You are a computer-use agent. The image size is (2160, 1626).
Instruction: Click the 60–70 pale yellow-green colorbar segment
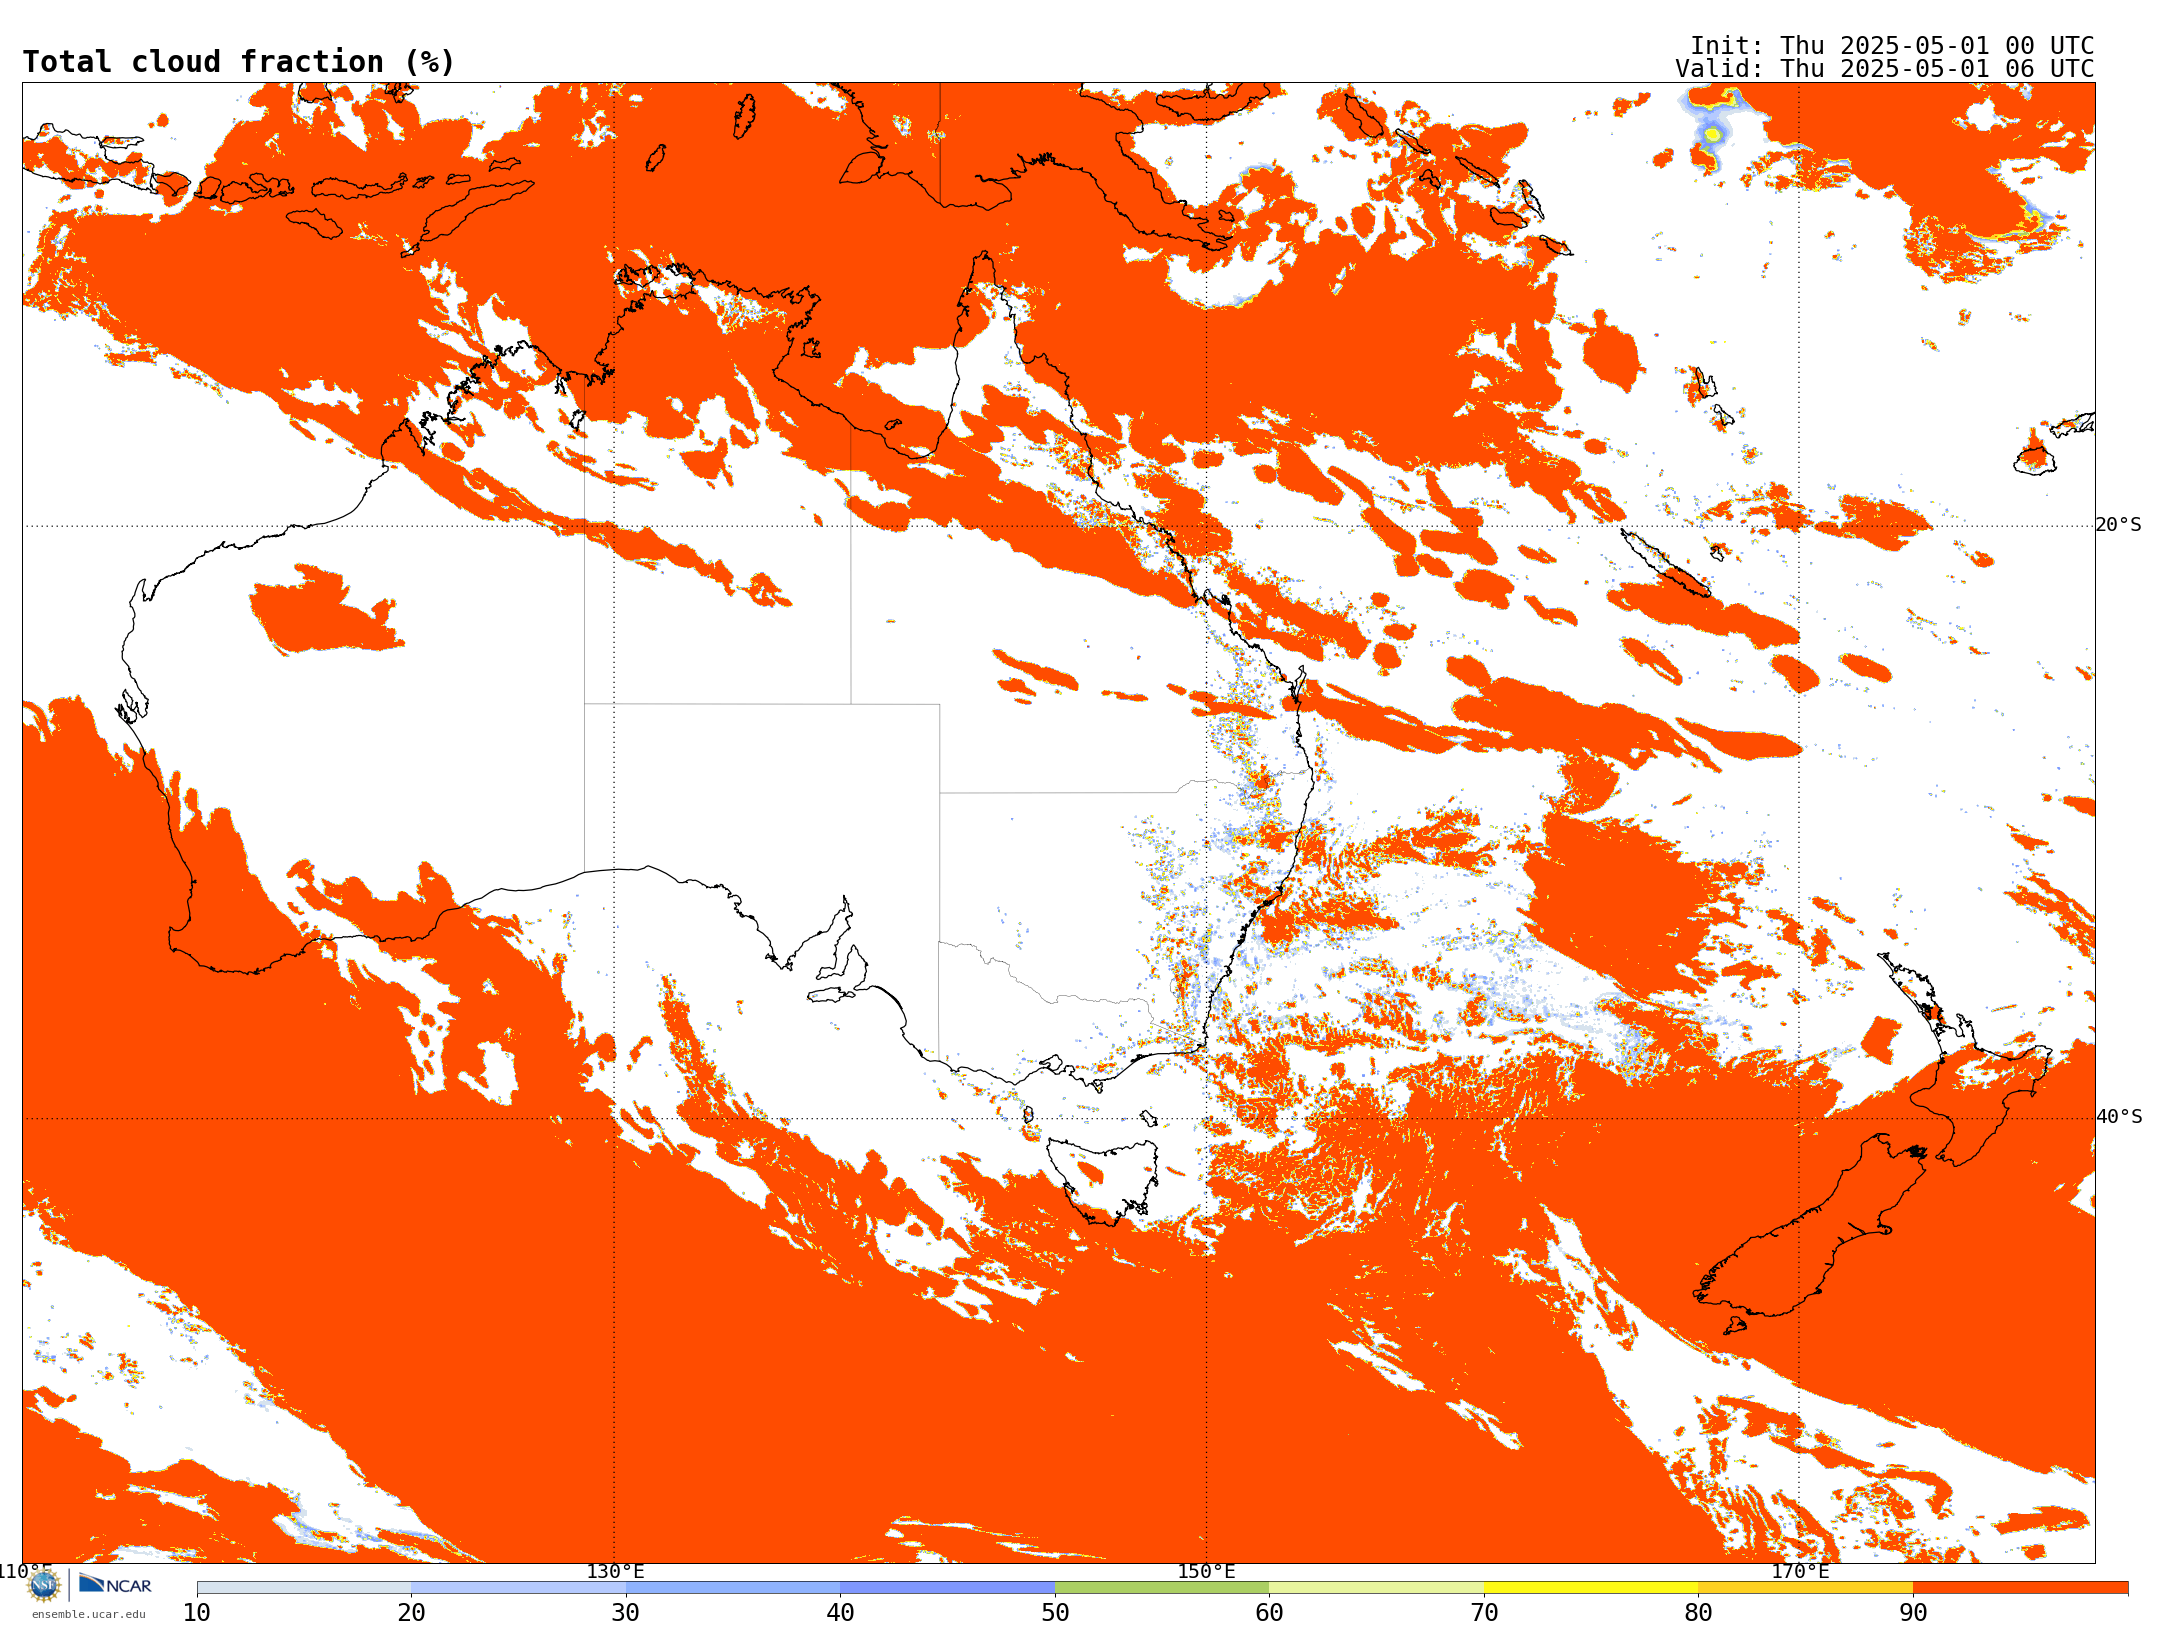pyautogui.click(x=1377, y=1588)
